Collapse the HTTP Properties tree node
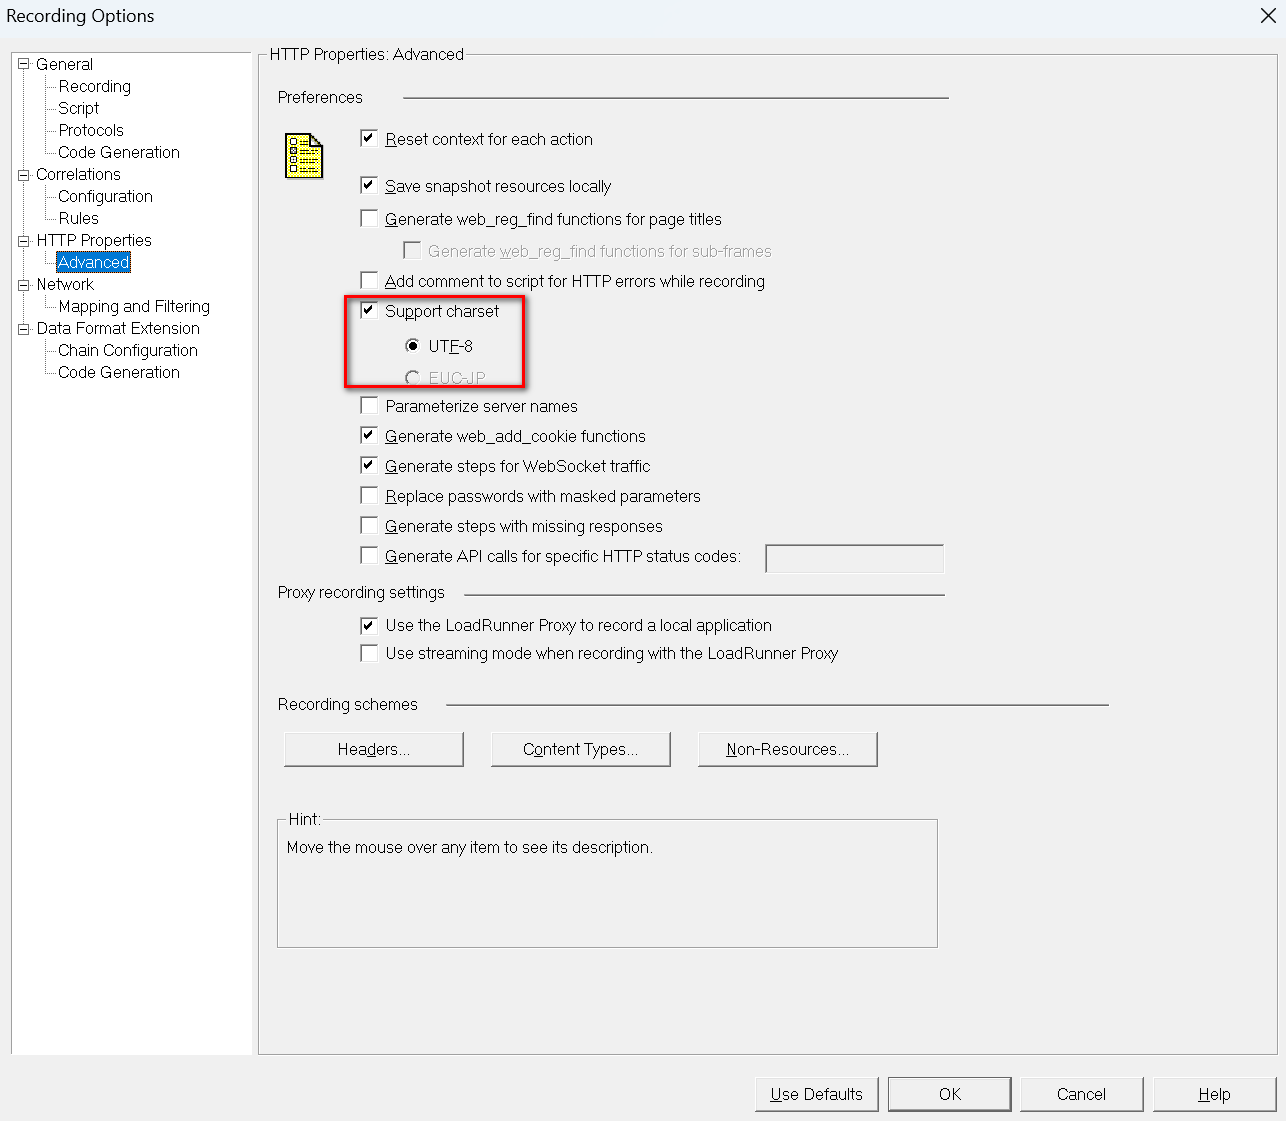This screenshot has width=1286, height=1121. click(x=24, y=240)
